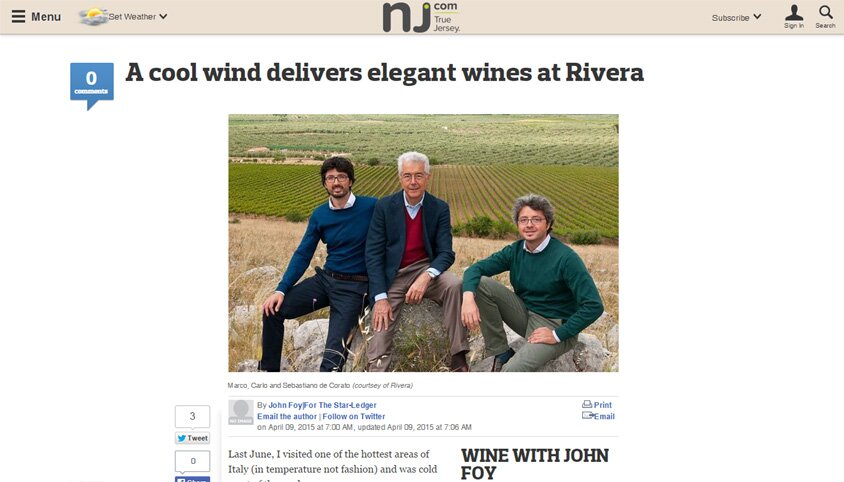Print the article
Viewport: 844px width, 482px height.
(x=597, y=404)
